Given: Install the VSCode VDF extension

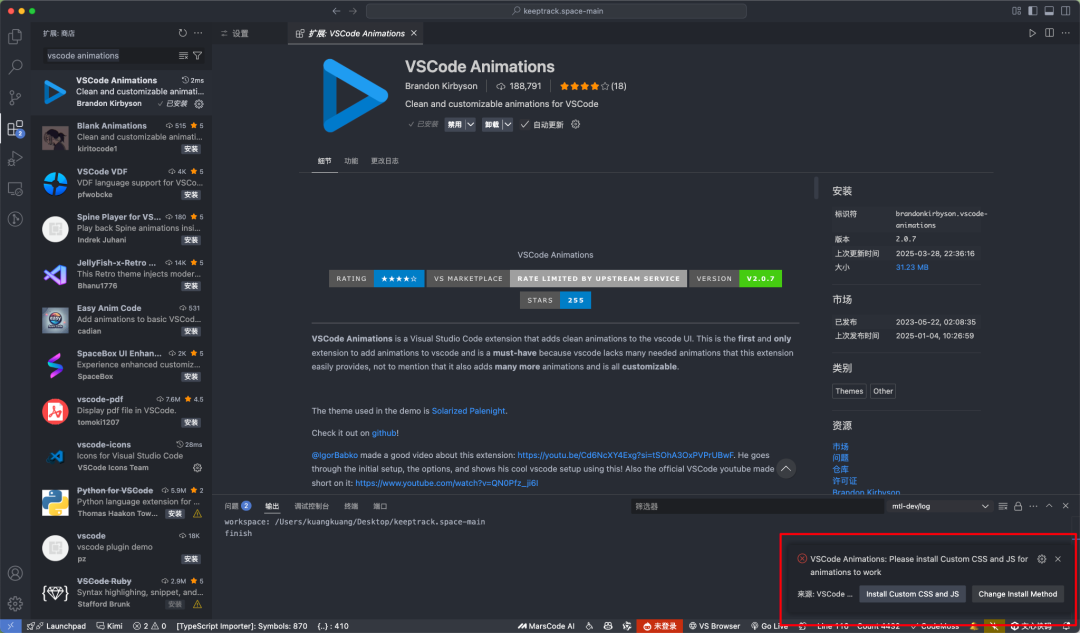Looking at the screenshot, I should [x=191, y=195].
